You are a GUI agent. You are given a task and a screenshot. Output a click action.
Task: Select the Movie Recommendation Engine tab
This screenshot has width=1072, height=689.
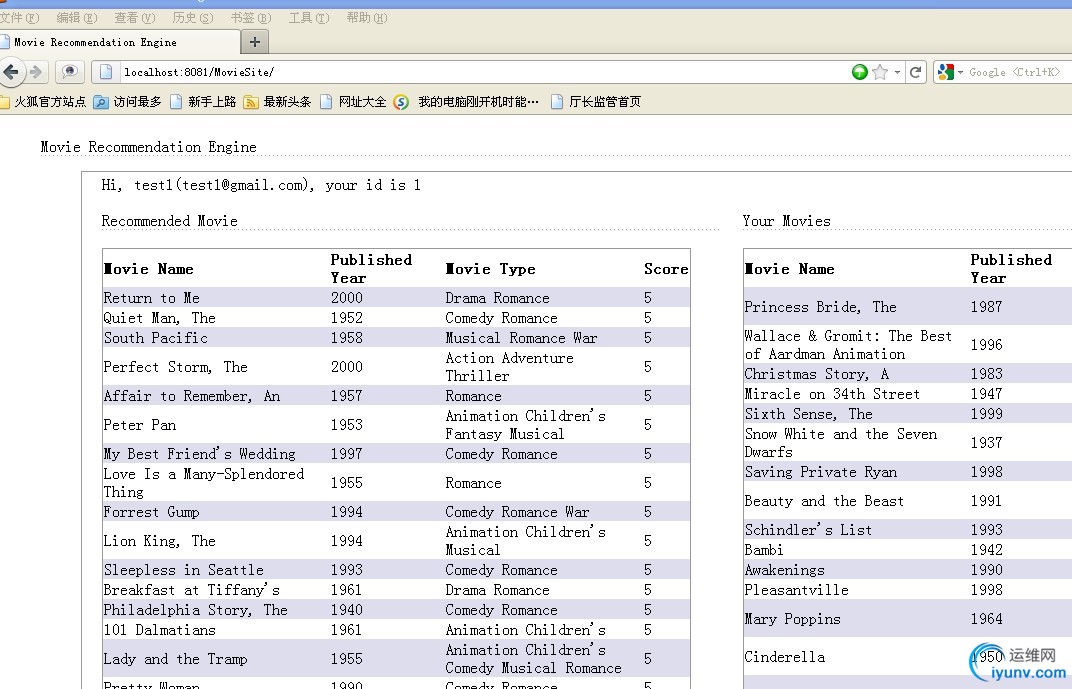(x=120, y=42)
